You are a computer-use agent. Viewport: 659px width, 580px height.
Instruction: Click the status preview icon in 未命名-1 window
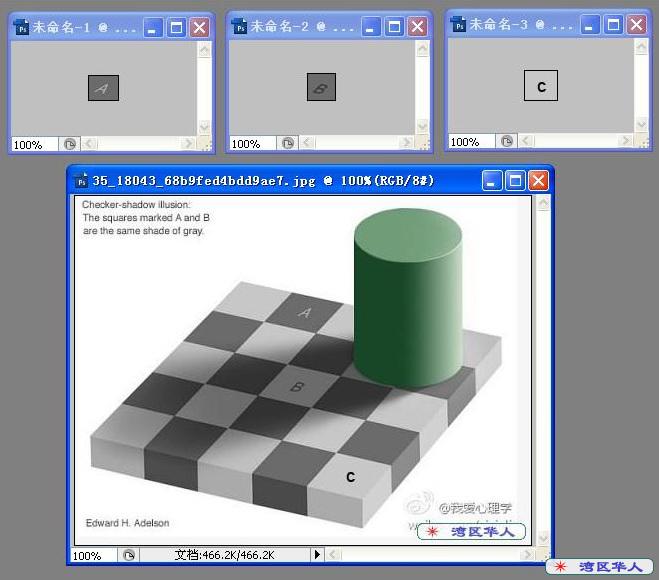70,144
